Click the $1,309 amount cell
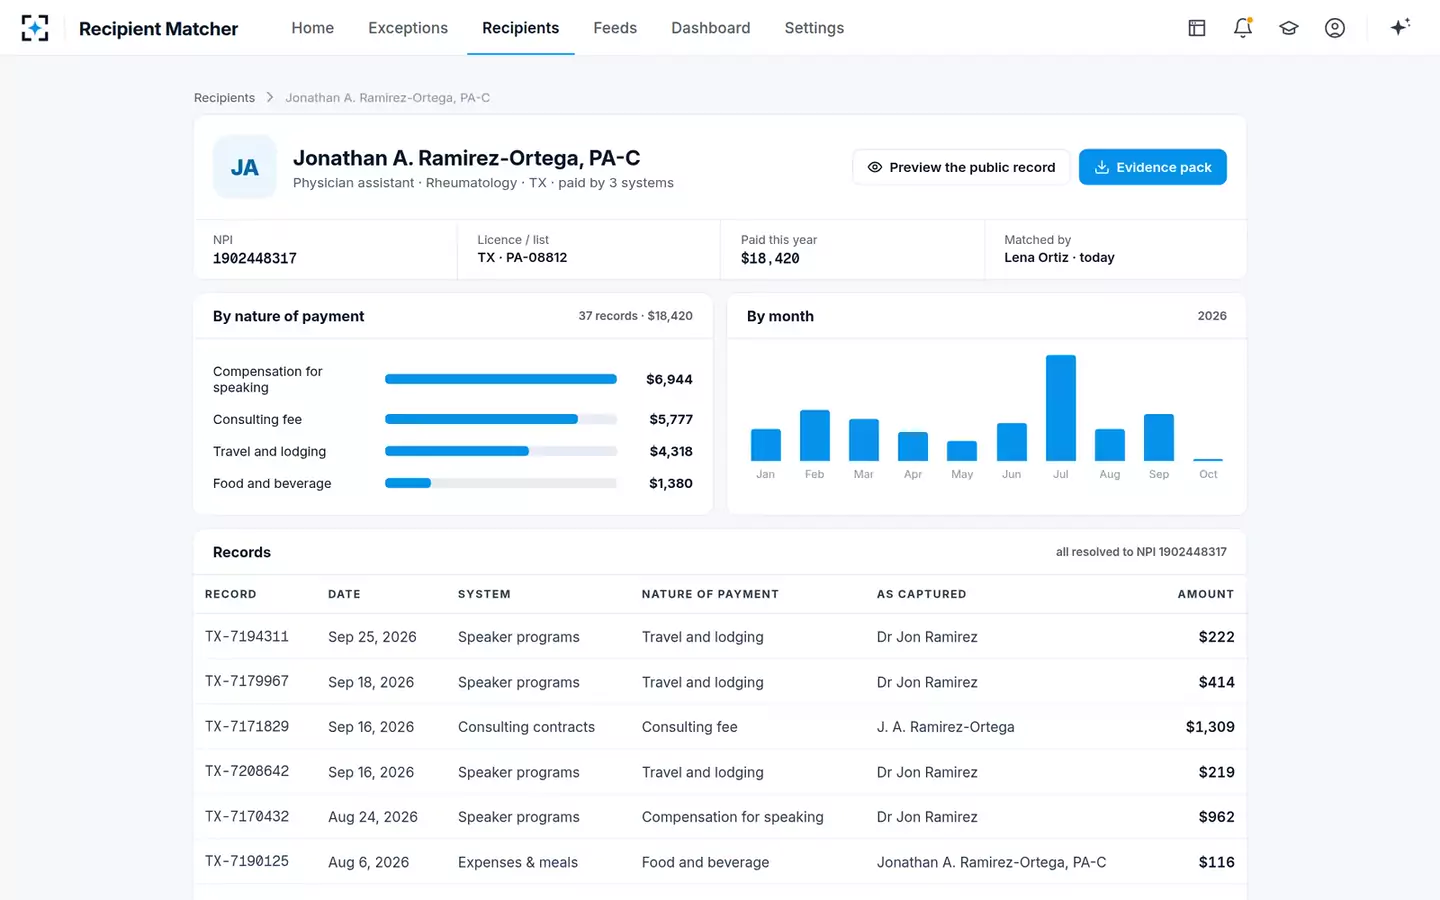 click(1210, 727)
